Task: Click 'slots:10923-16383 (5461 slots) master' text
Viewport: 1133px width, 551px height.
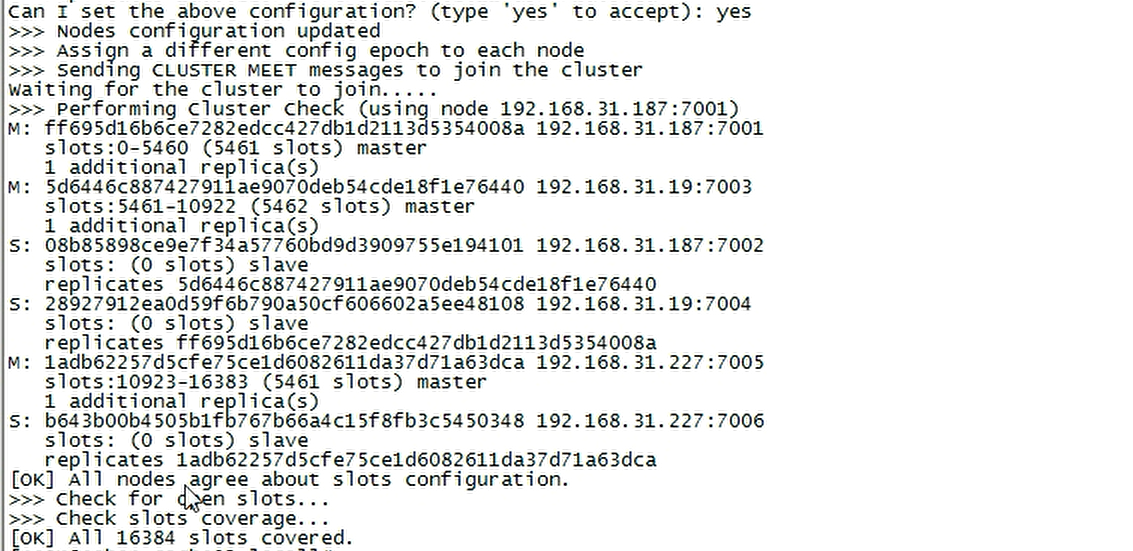Action: [x=265, y=382]
